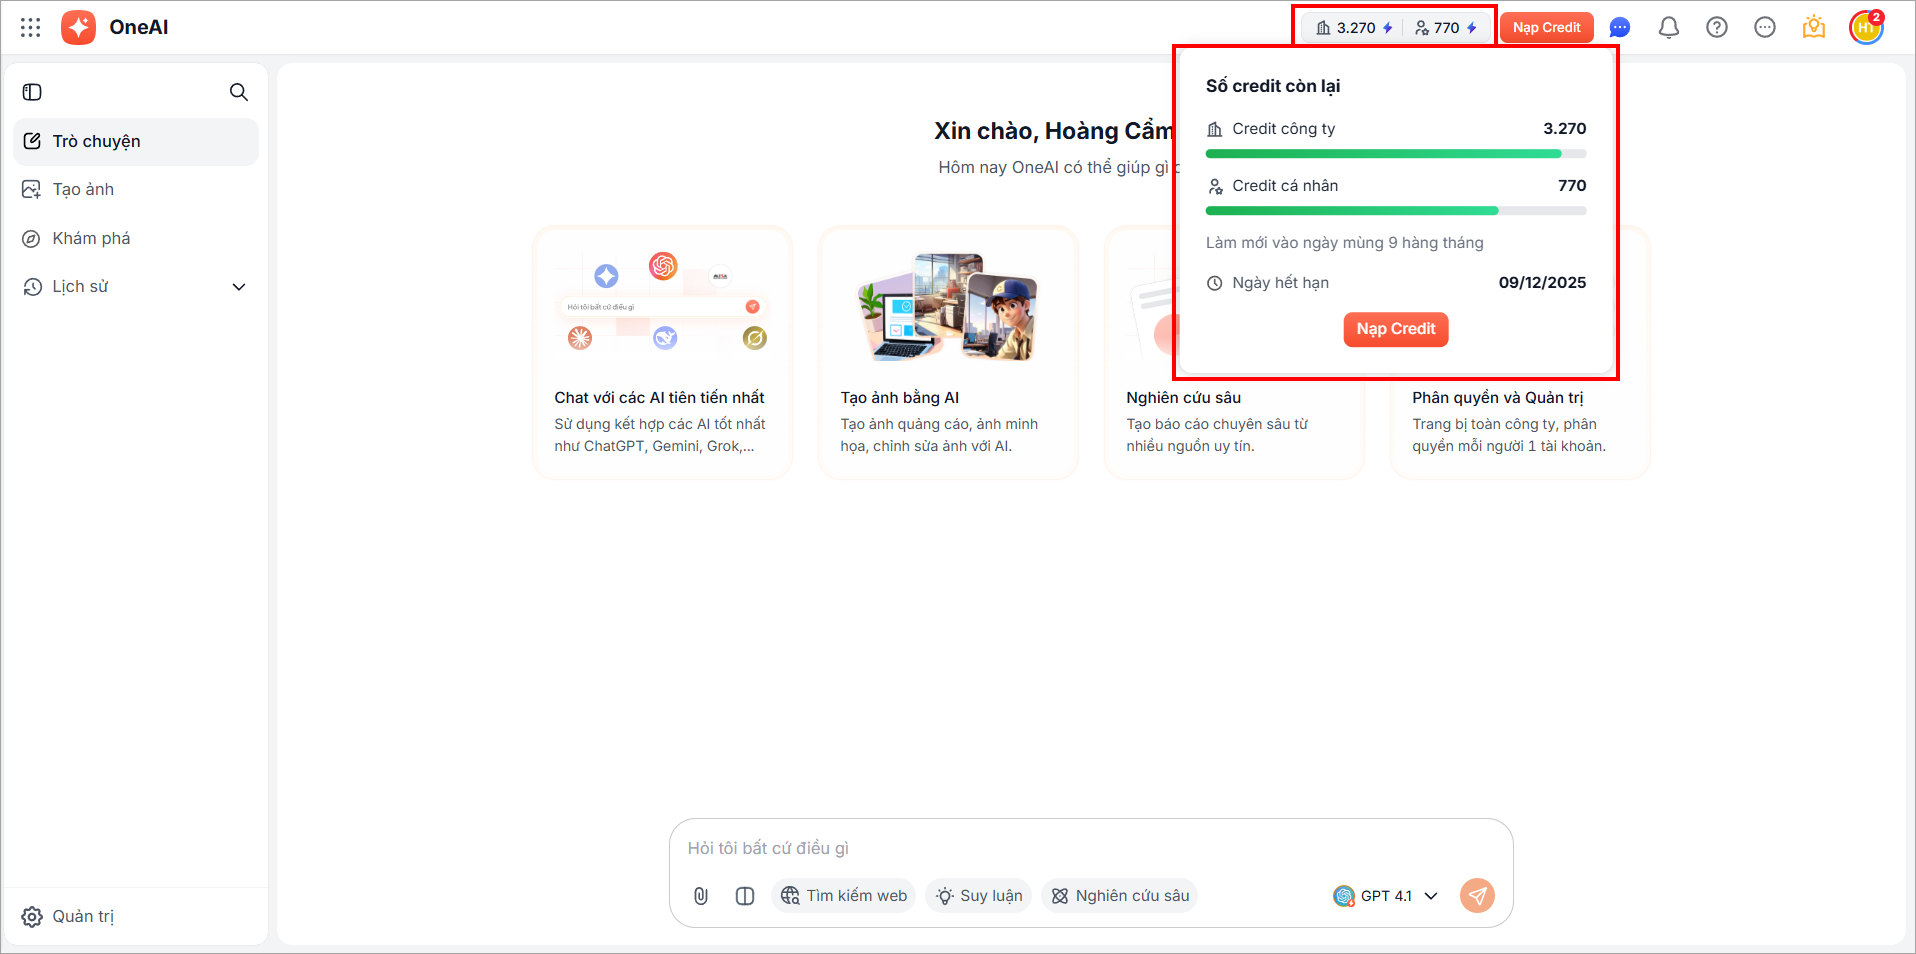
Task: Open the apps grid launcher icon
Action: [31, 28]
